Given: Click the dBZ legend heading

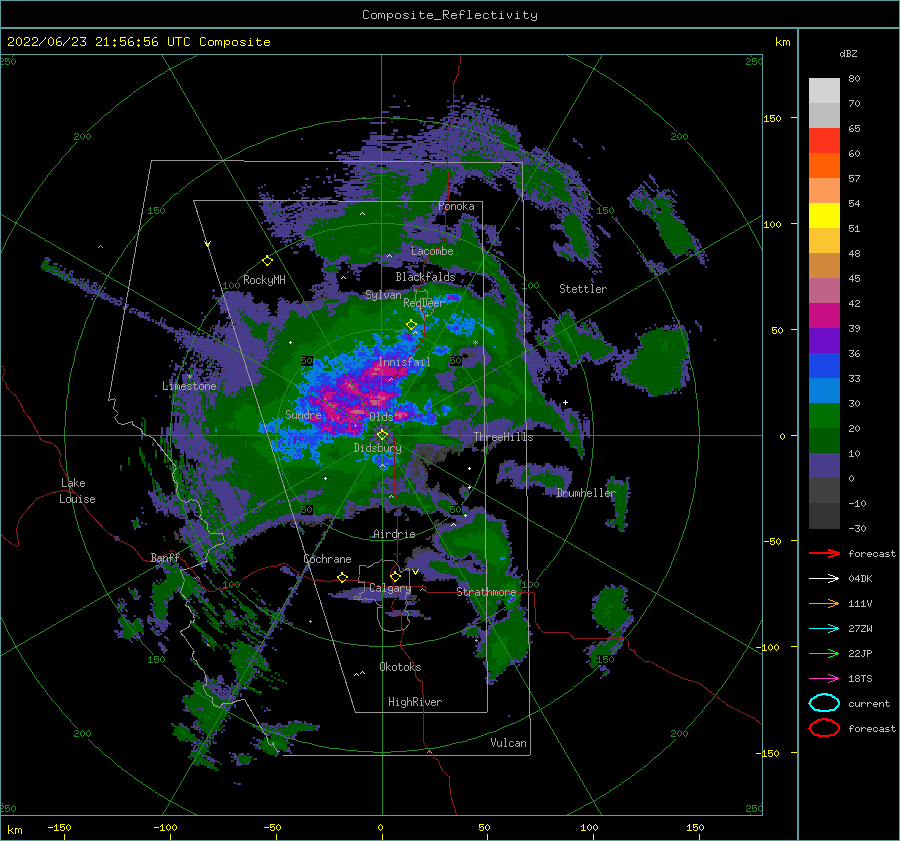Looking at the screenshot, I should (848, 53).
